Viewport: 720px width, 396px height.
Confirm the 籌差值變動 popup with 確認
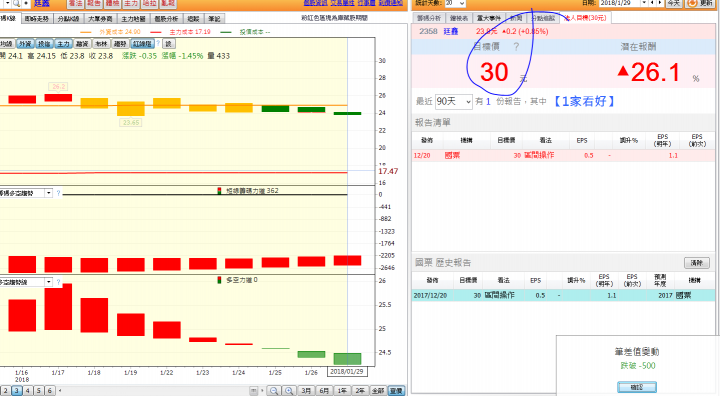(x=637, y=387)
